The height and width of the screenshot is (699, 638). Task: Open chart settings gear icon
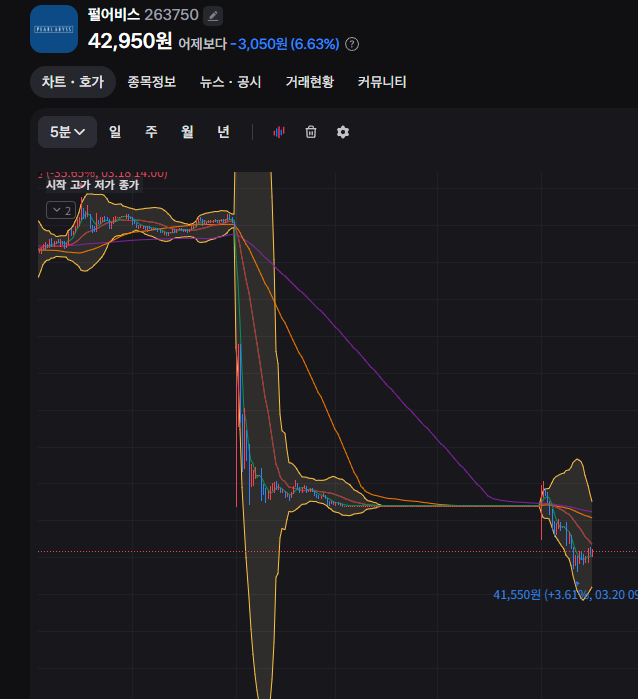tap(342, 132)
